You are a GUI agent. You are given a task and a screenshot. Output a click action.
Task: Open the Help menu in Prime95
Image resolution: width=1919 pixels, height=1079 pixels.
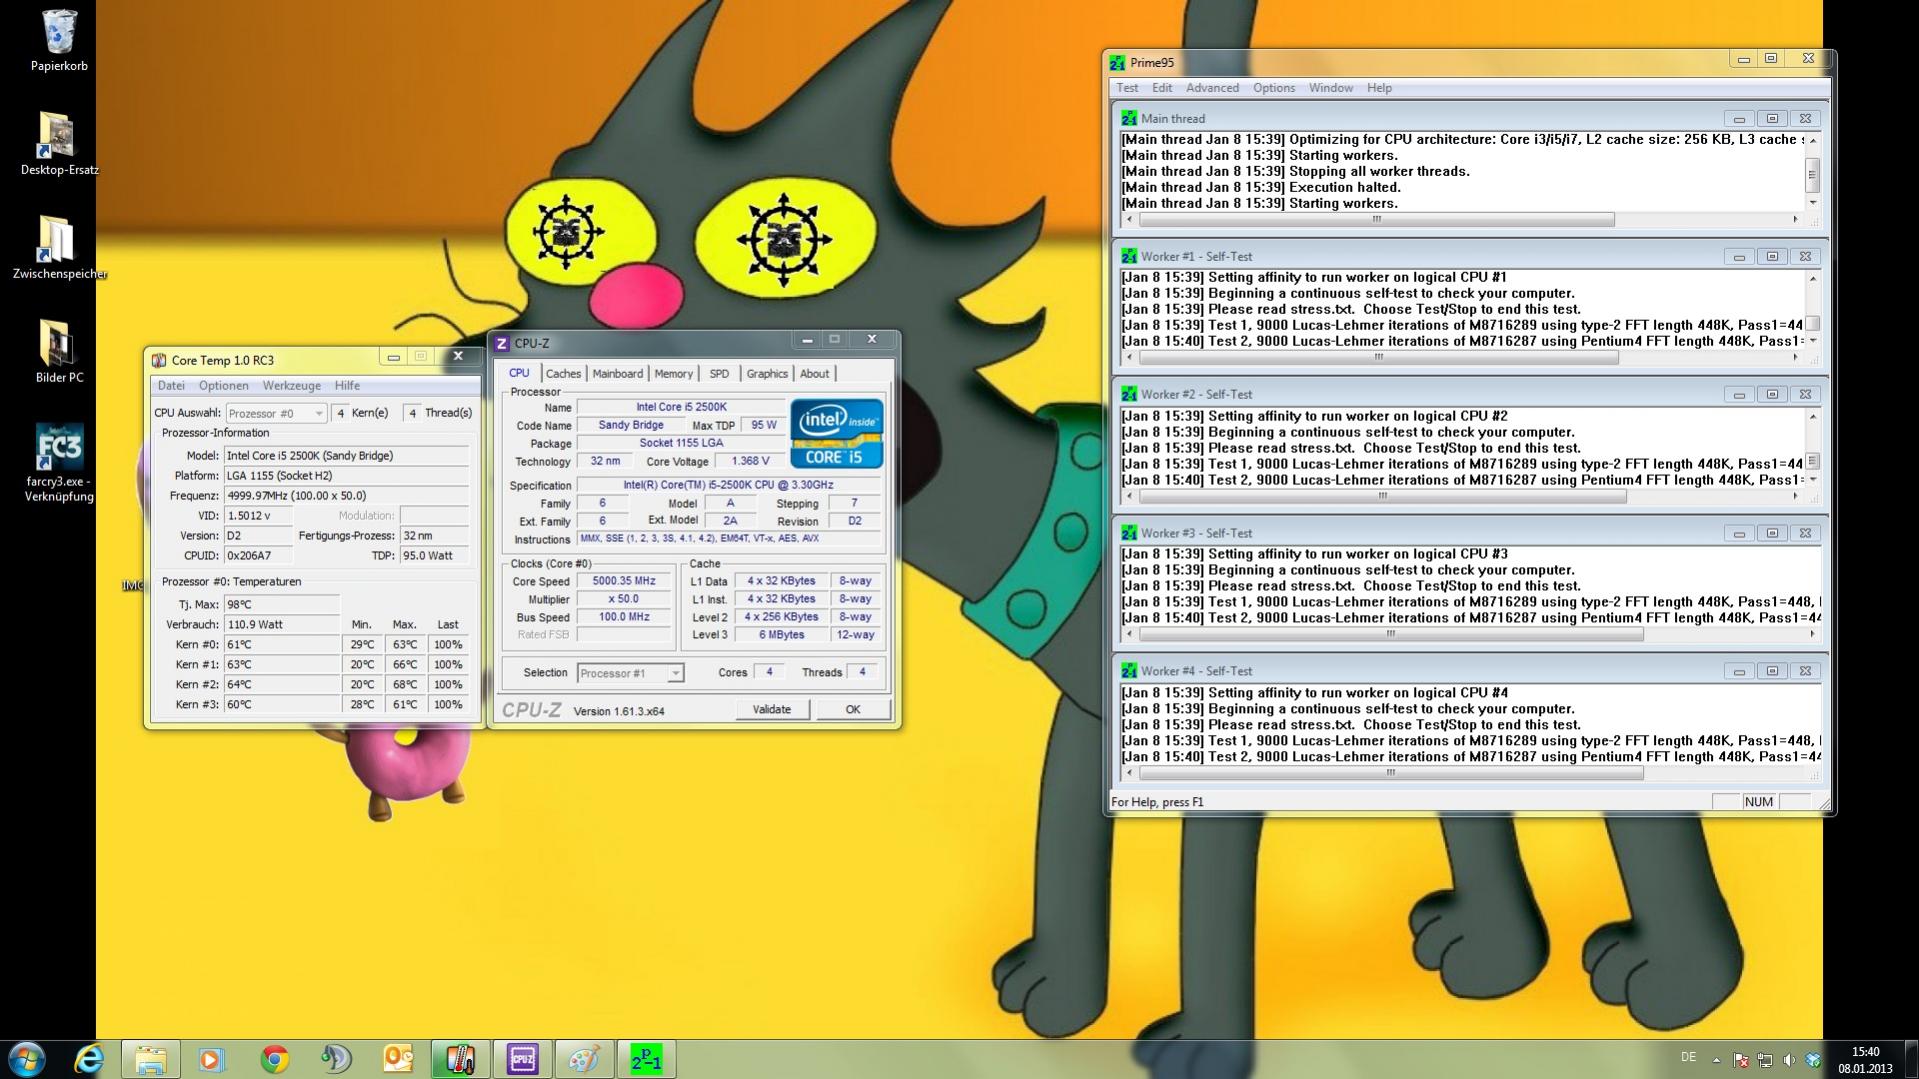(1379, 88)
